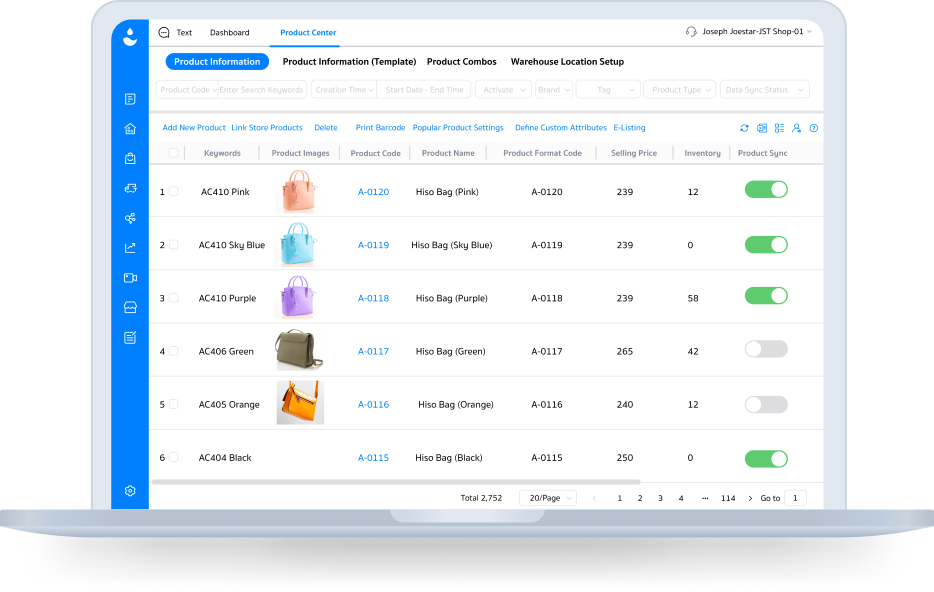This screenshot has width=934, height=592.
Task: Open the edit note sidebar icon
Action: coord(130,338)
